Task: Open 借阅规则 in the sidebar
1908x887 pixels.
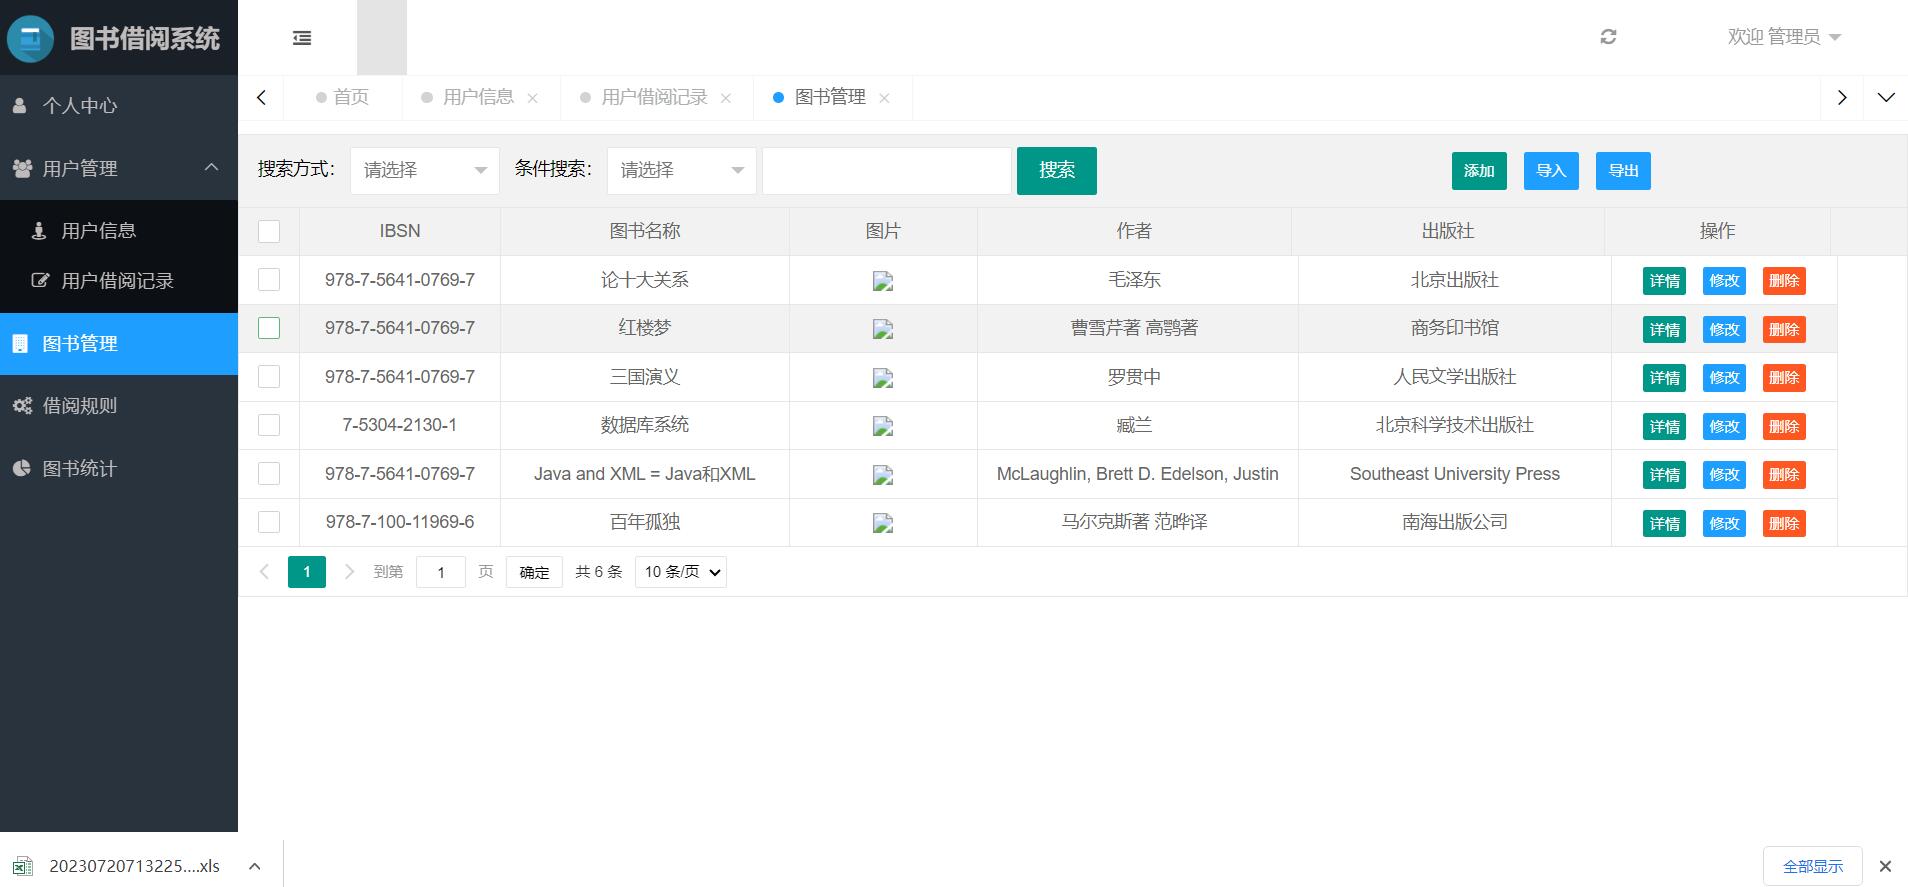Action: pyautogui.click(x=119, y=406)
